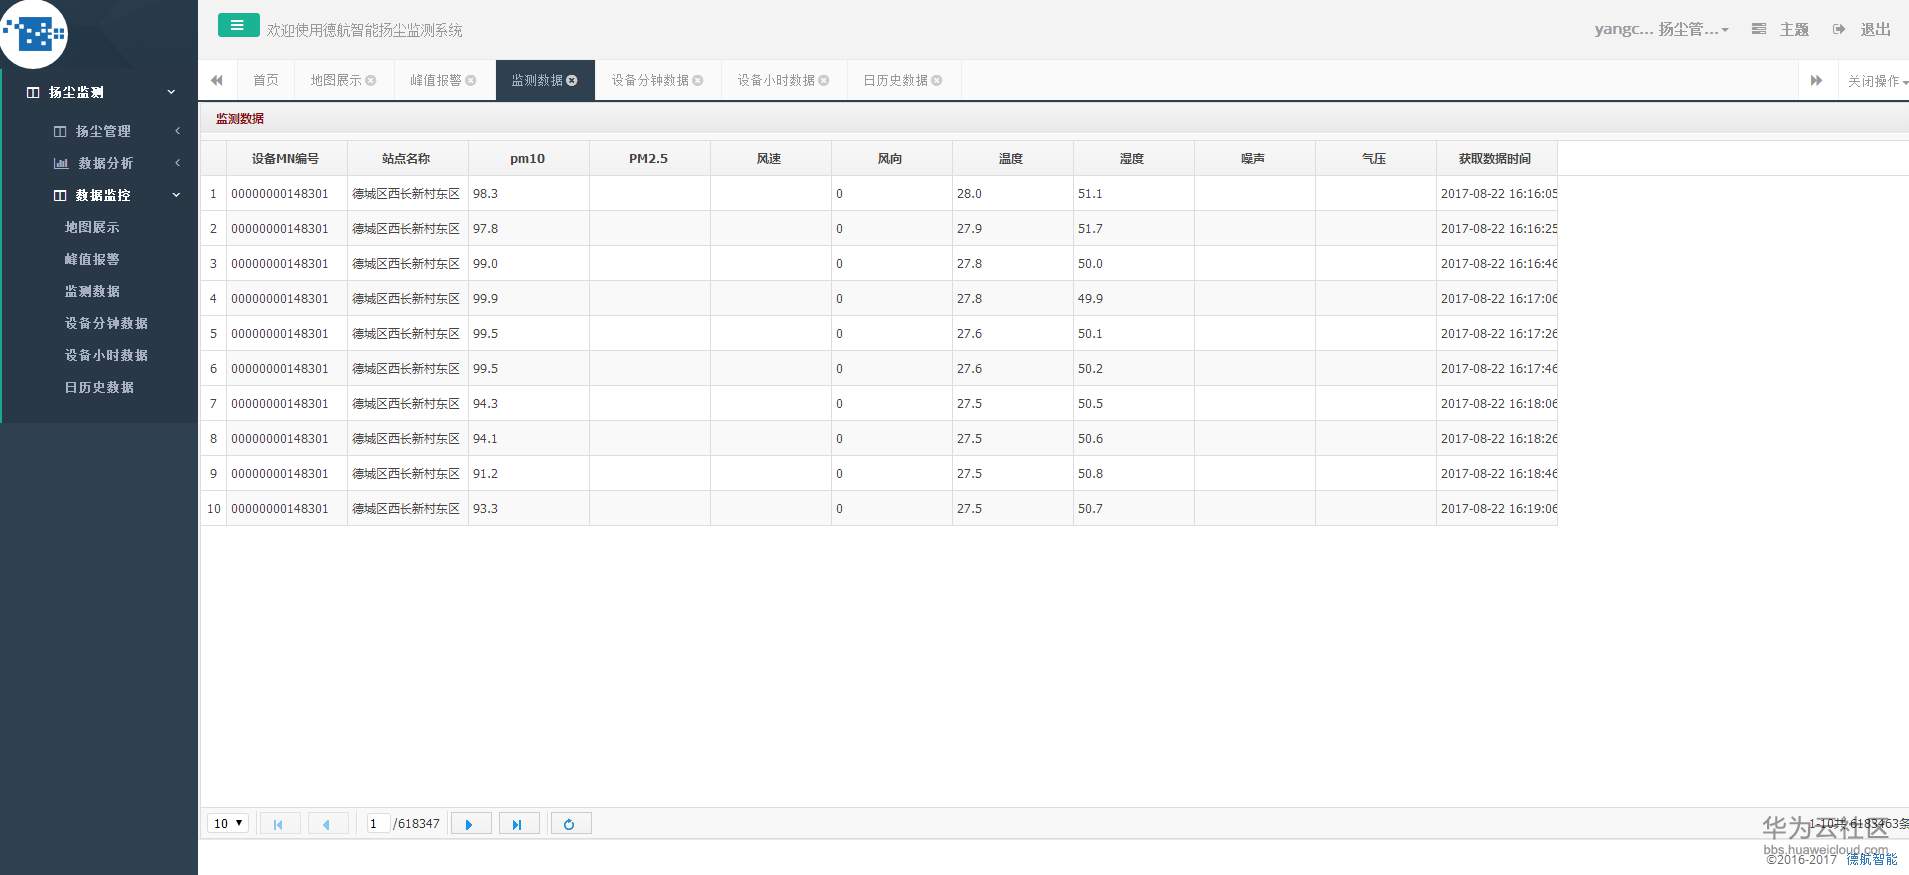Screen dimensions: 1909x875
Task: Collapse the 扬尘监测 menu section
Action: click(x=171, y=92)
